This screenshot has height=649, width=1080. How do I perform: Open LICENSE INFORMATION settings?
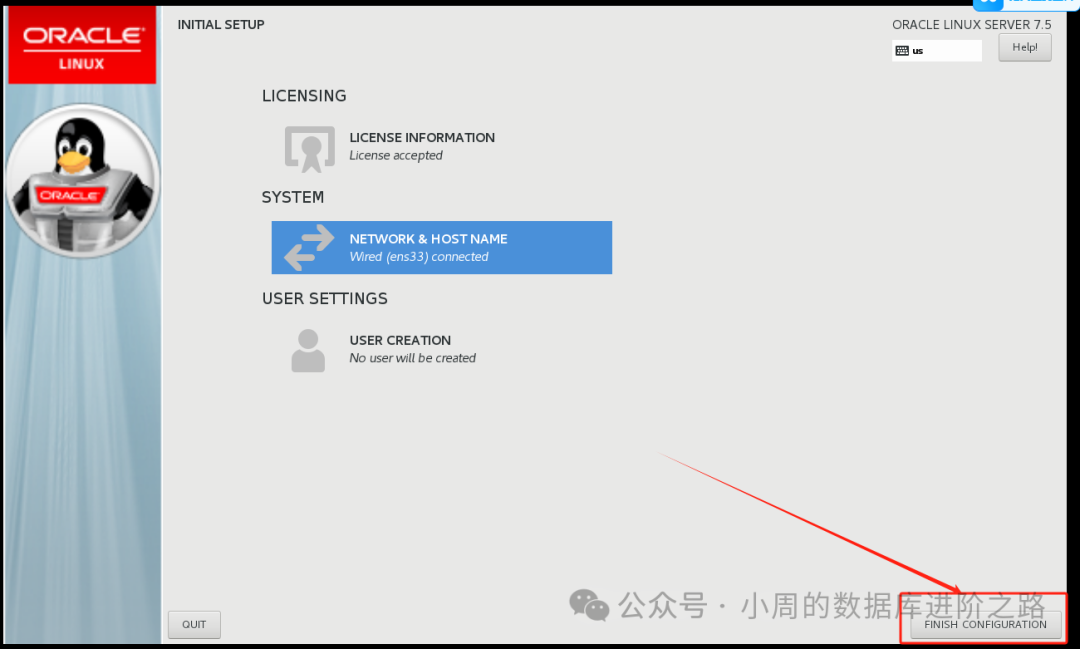(422, 138)
